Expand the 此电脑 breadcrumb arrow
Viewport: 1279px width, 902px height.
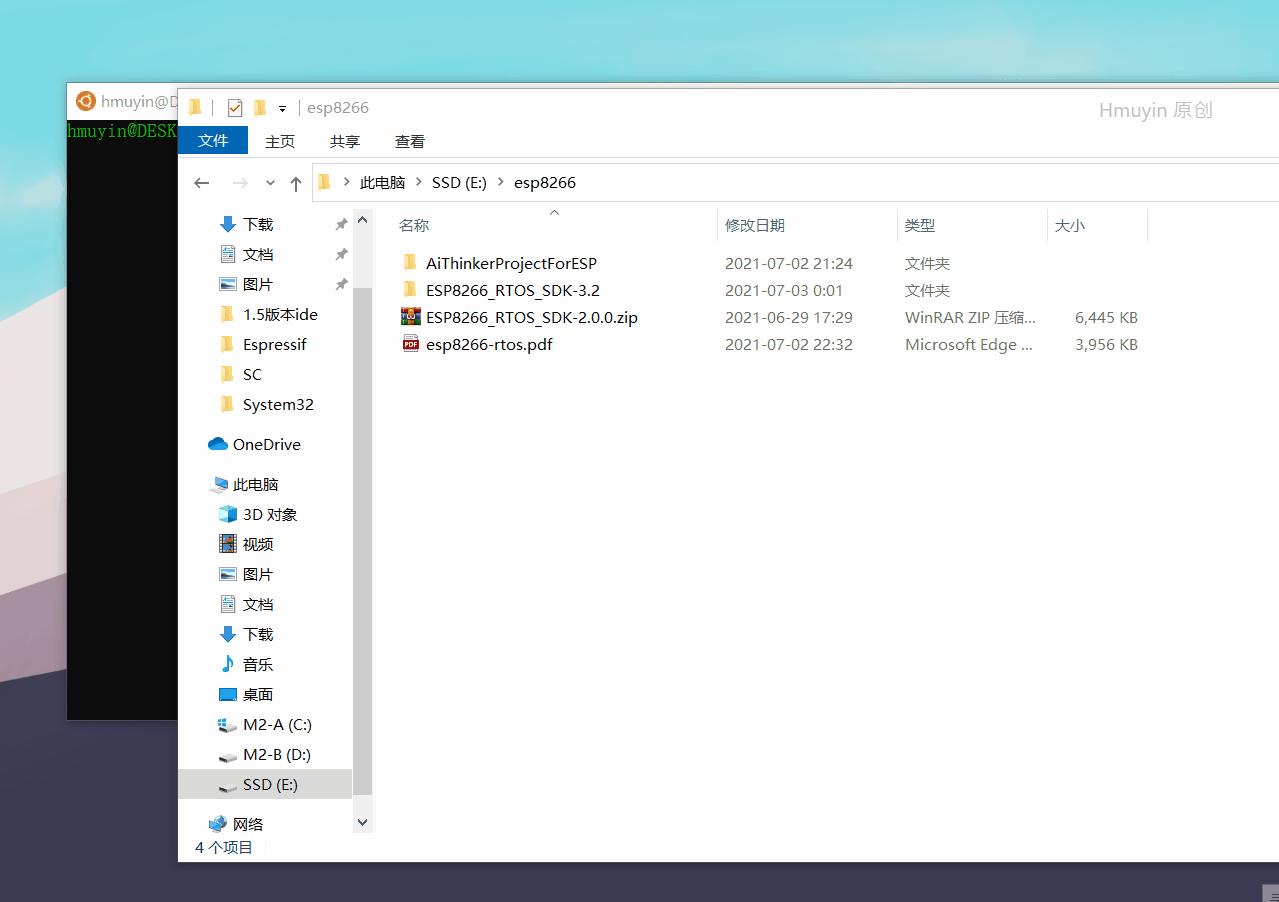click(x=418, y=182)
